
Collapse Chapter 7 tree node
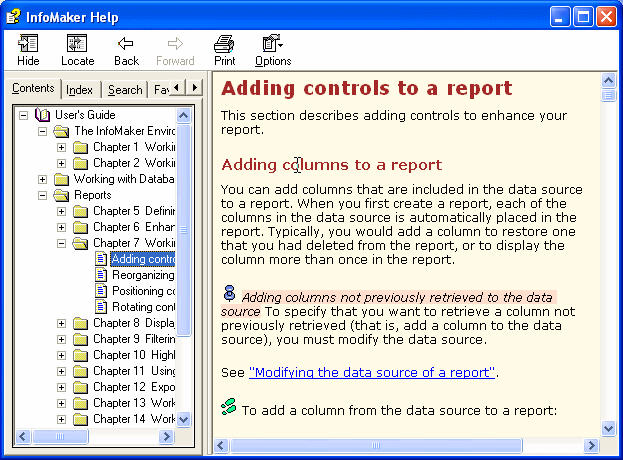61,244
